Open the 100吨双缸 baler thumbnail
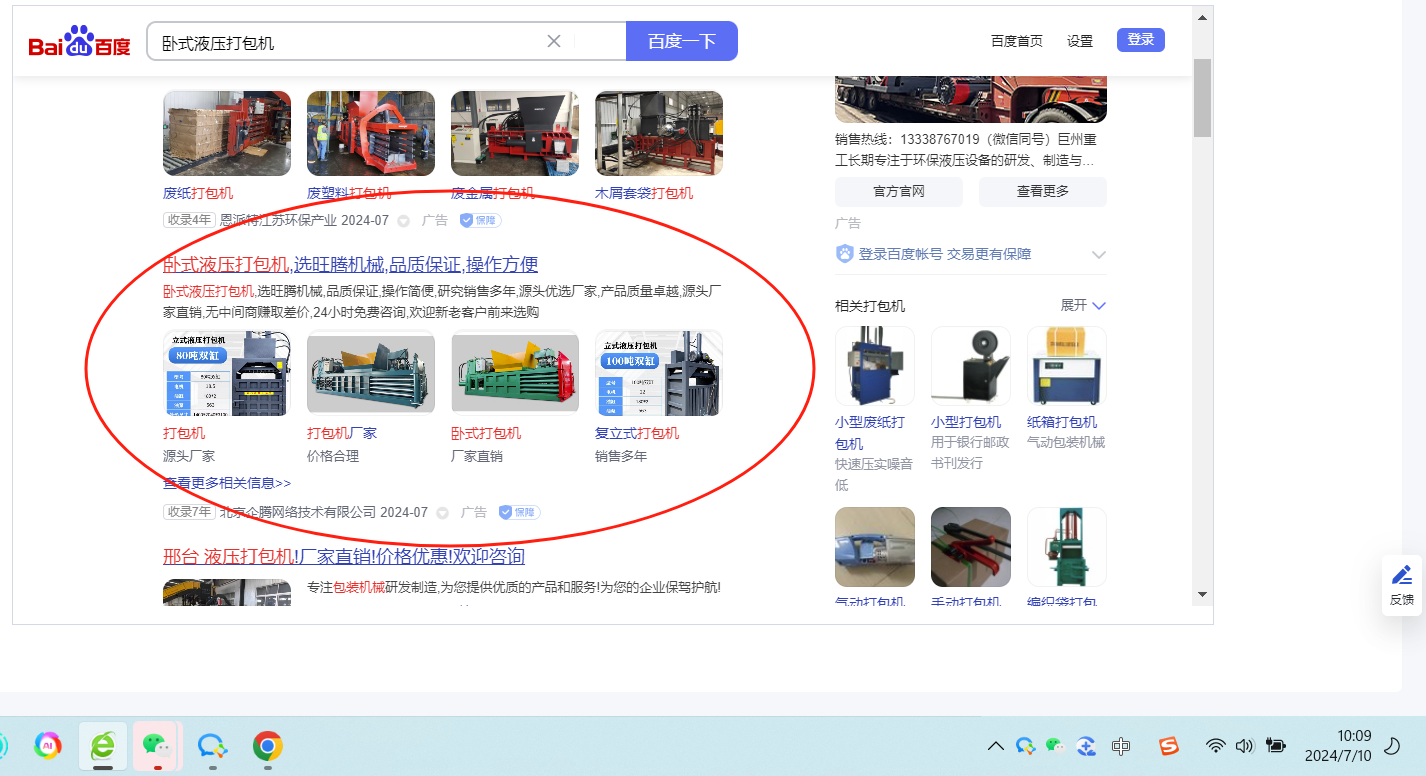Viewport: 1426px width, 776px height. point(659,373)
